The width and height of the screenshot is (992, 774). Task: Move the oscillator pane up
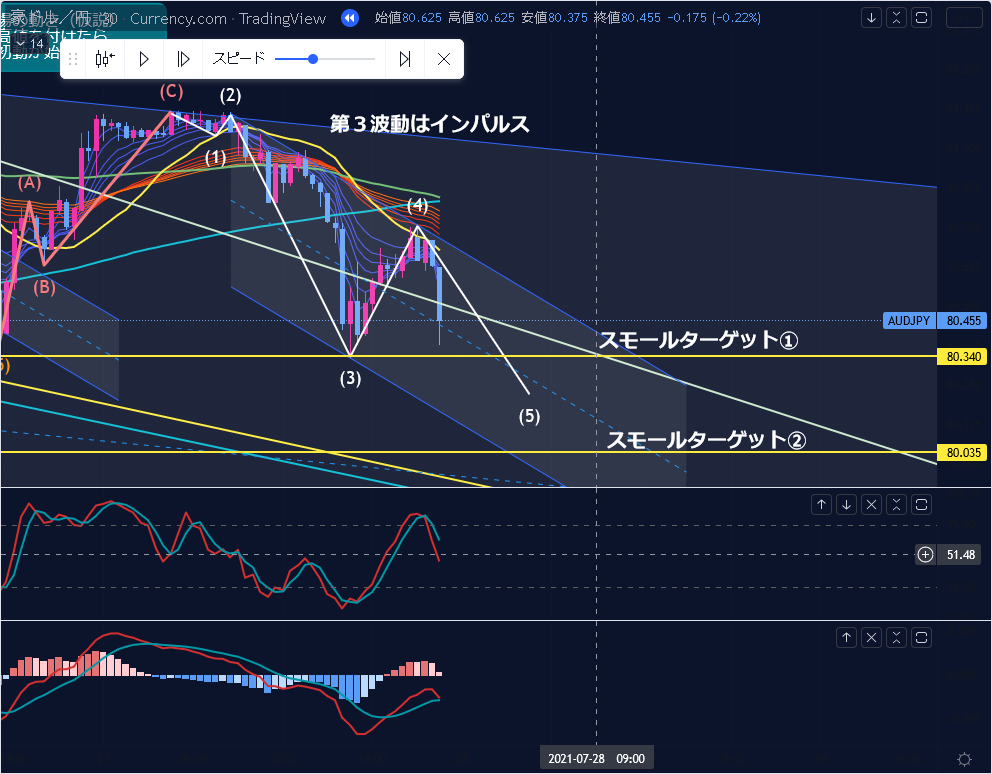tap(821, 505)
